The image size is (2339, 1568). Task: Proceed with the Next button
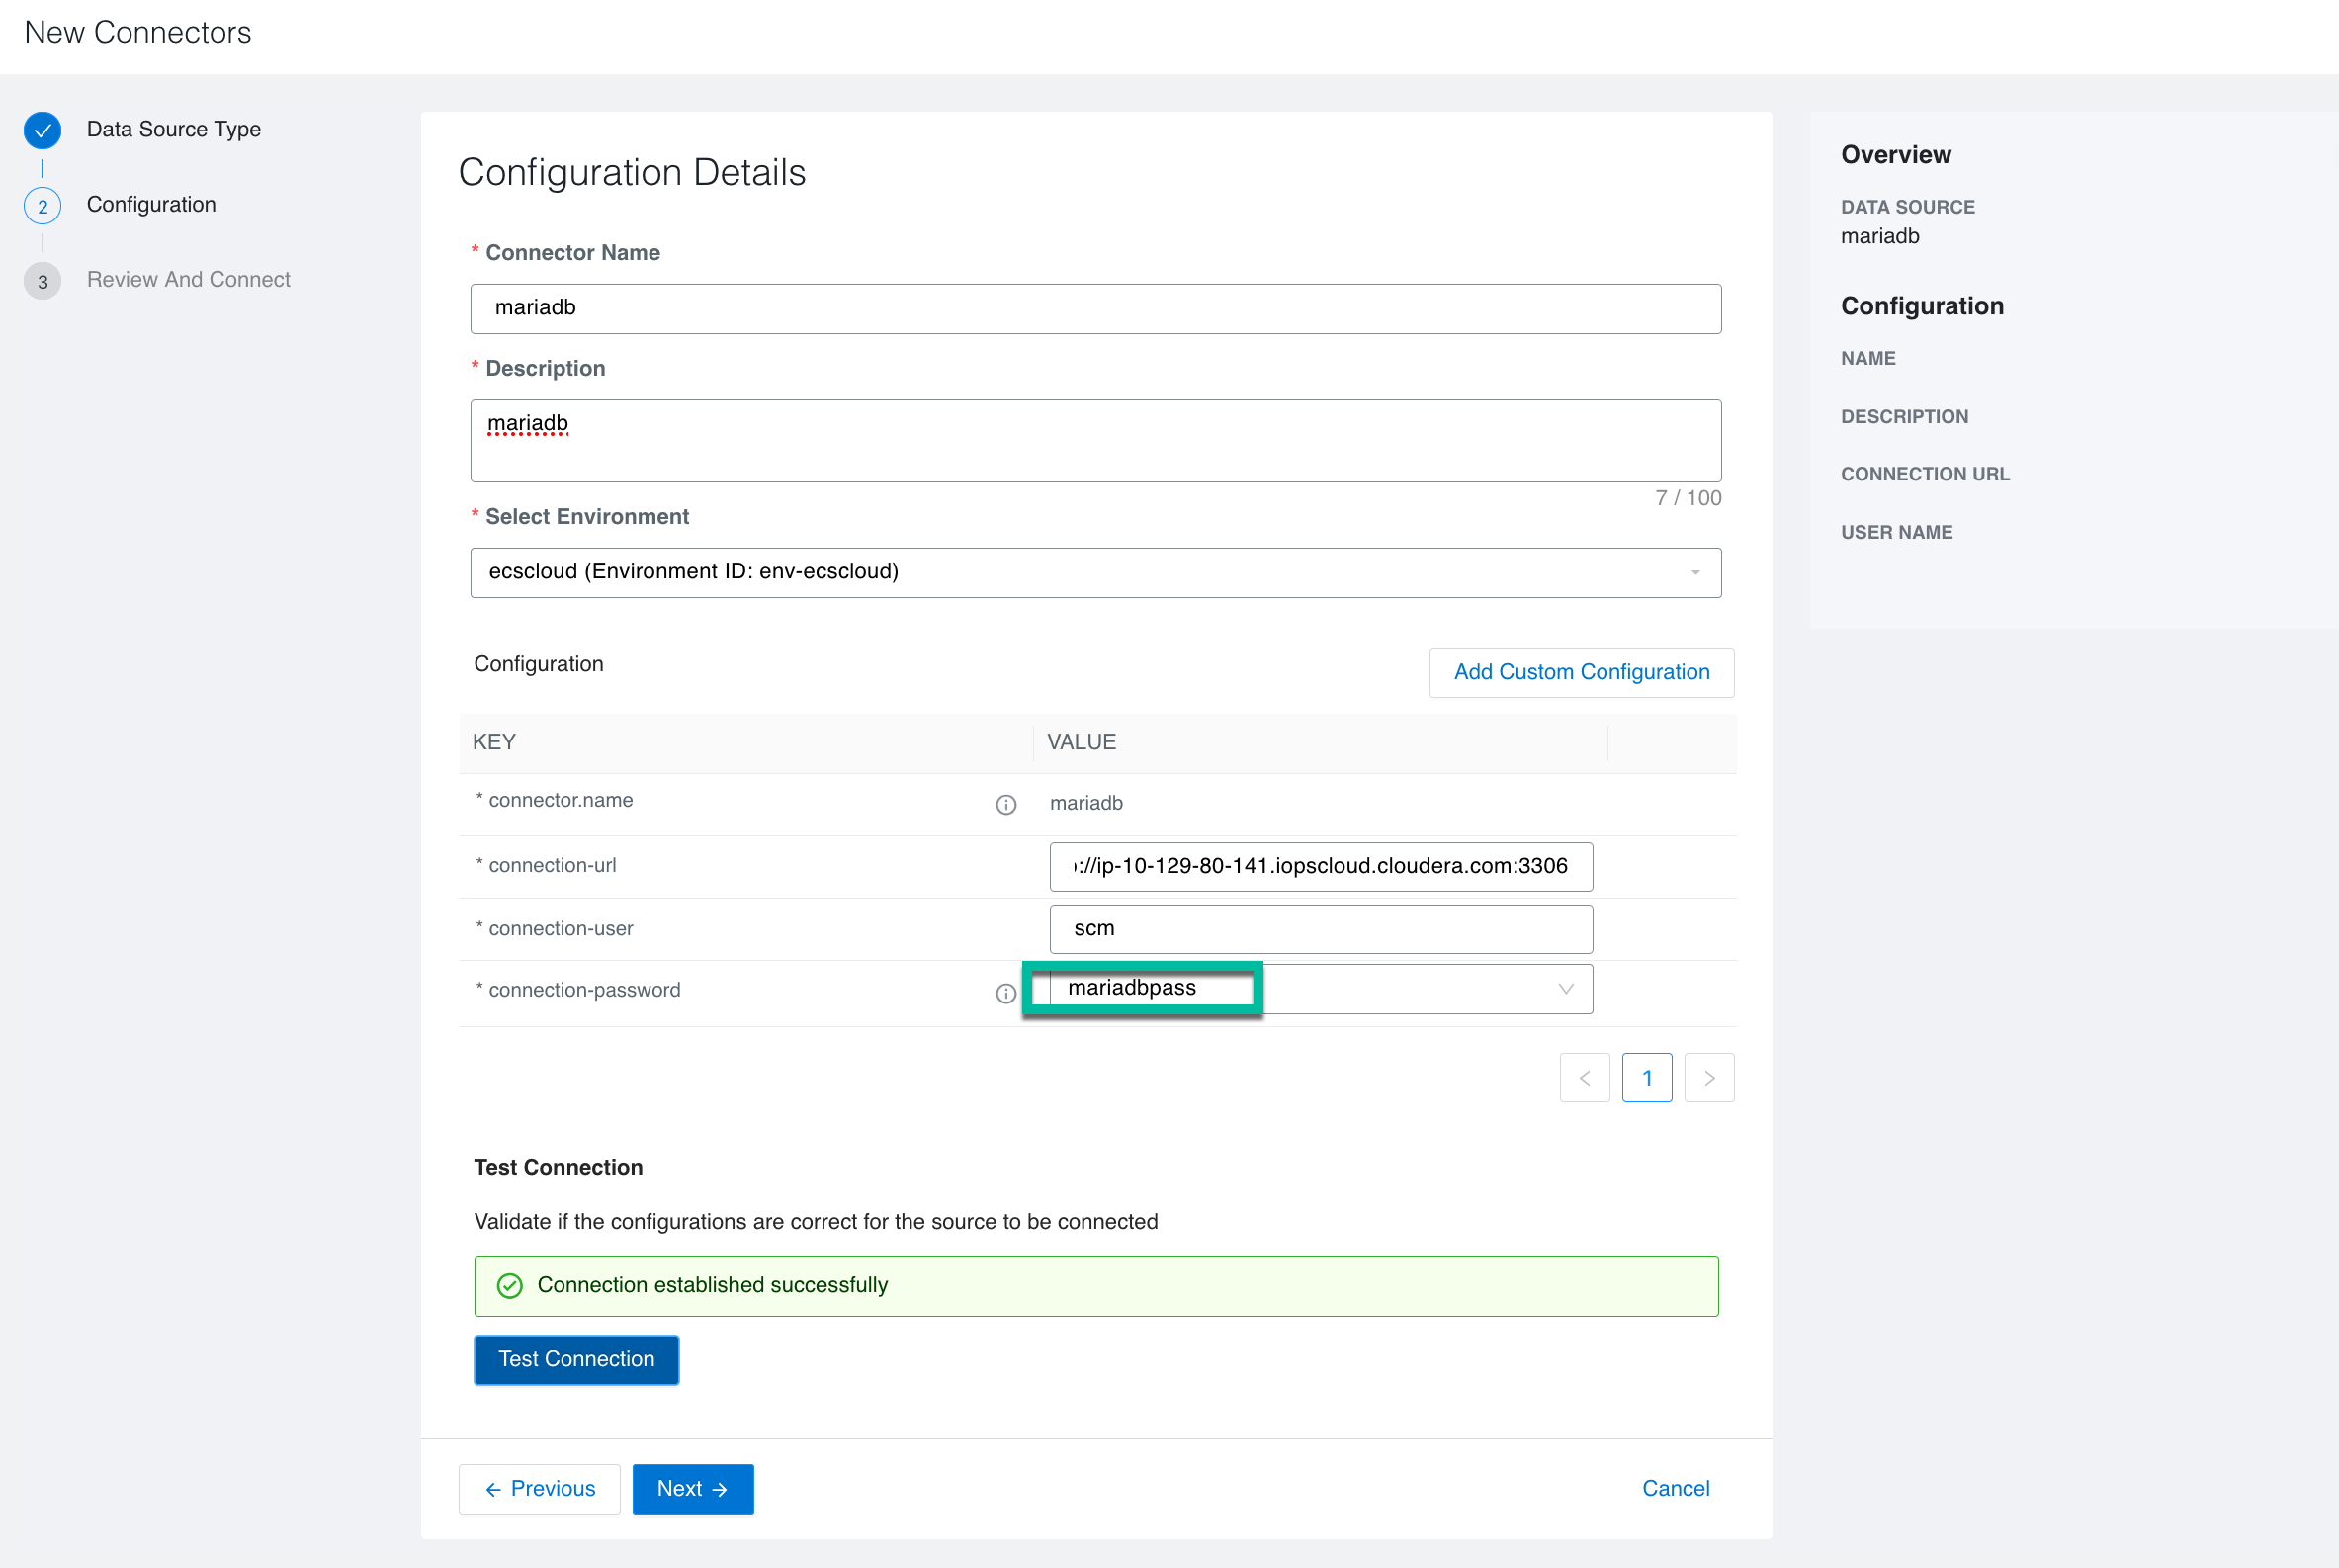click(692, 1489)
